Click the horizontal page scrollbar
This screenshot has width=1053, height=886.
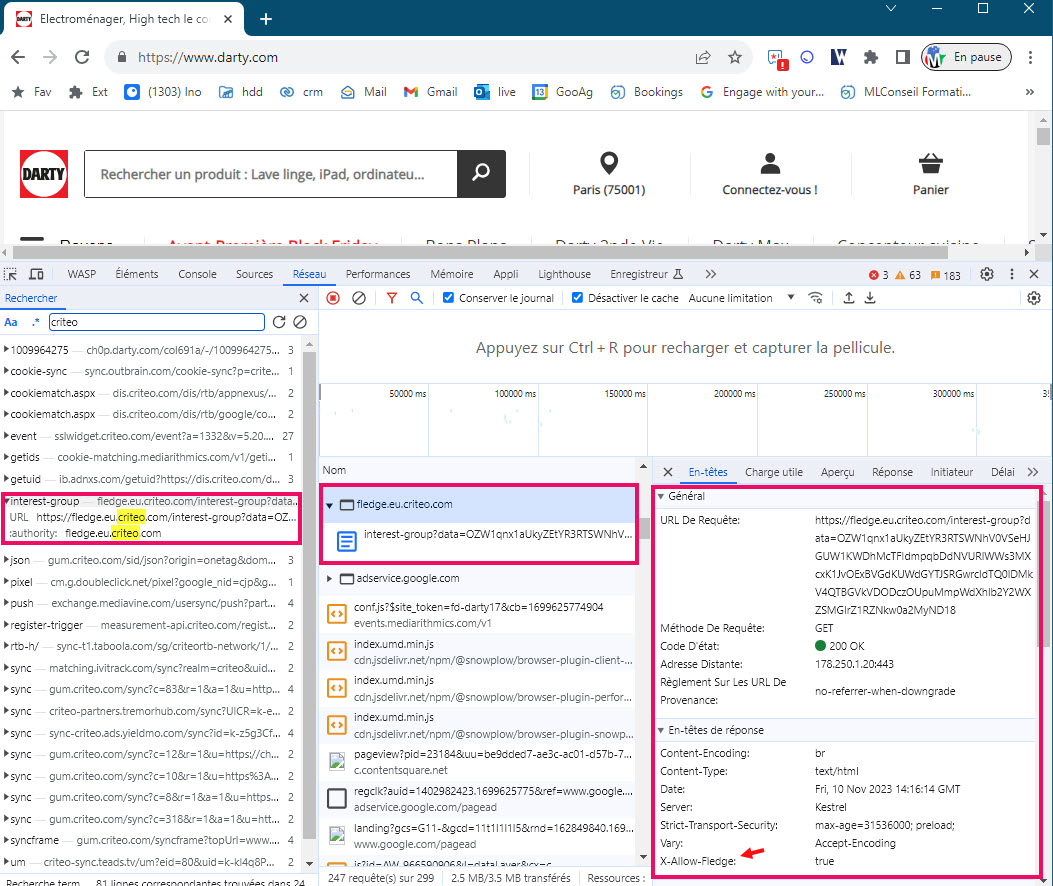tap(480, 253)
